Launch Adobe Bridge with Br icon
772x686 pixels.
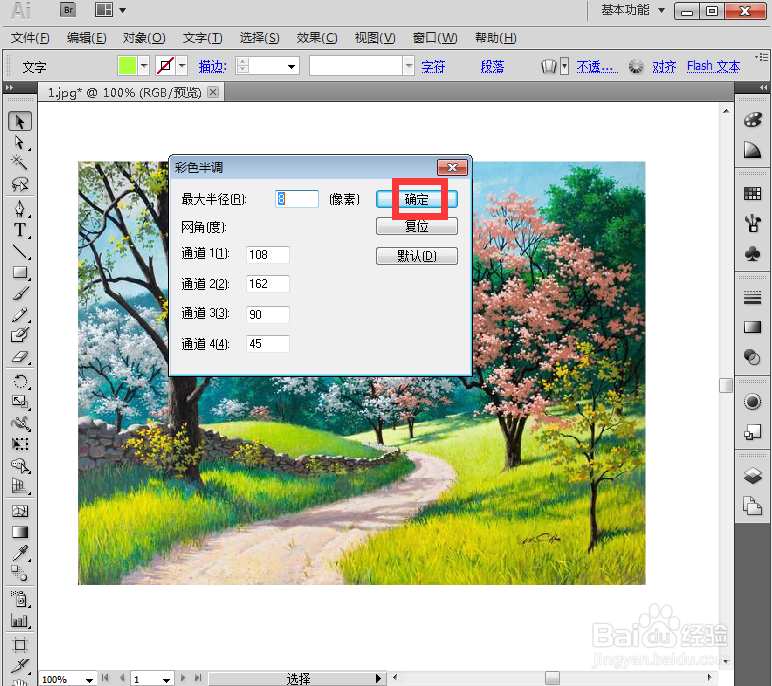point(68,10)
